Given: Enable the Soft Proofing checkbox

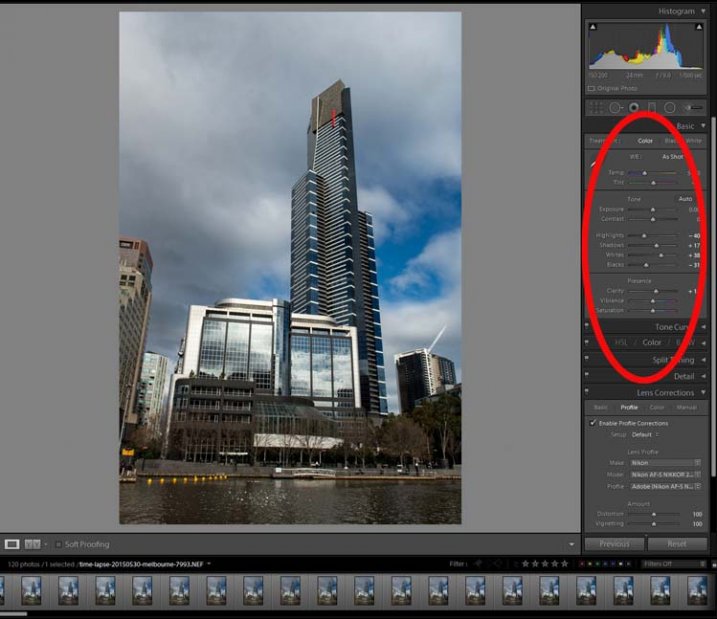Looking at the screenshot, I should (58, 544).
